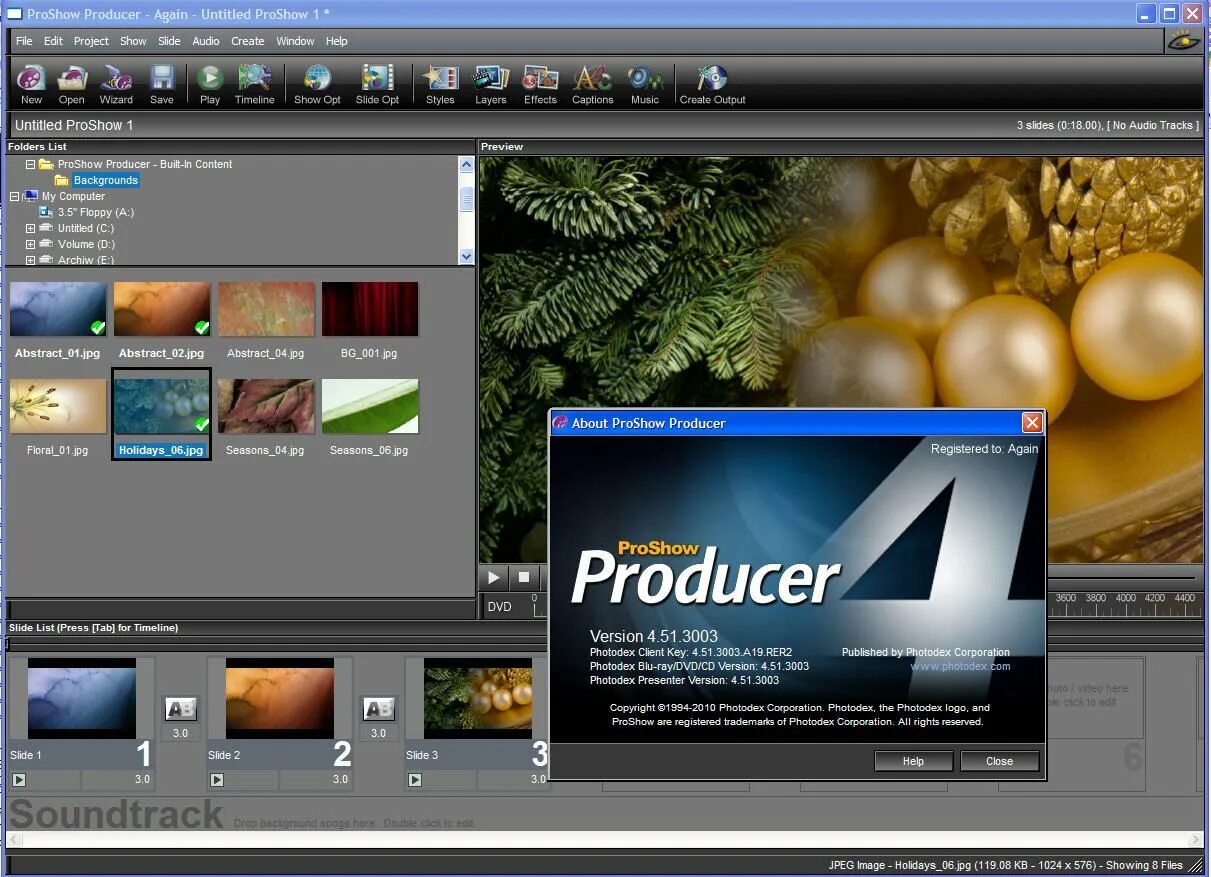The height and width of the screenshot is (877, 1211).
Task: Open the Audio menu
Action: coord(206,41)
